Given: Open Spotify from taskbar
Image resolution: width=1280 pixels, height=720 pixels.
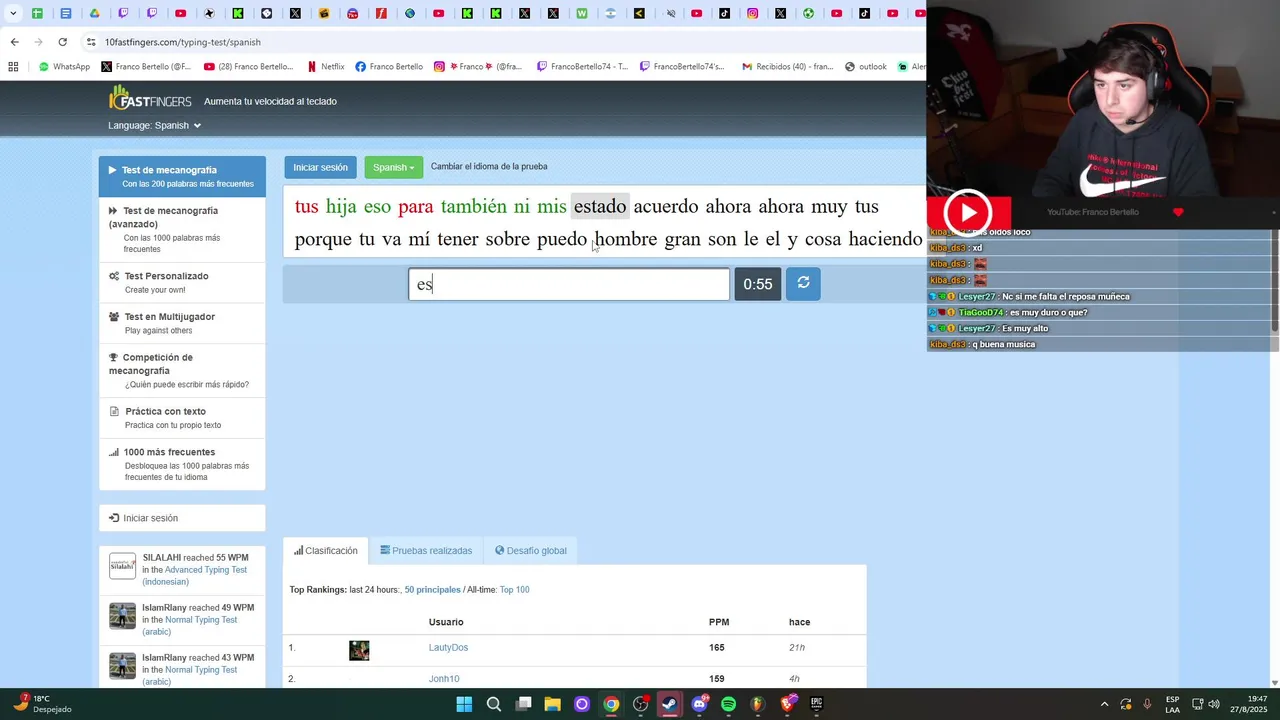Looking at the screenshot, I should point(729,704).
